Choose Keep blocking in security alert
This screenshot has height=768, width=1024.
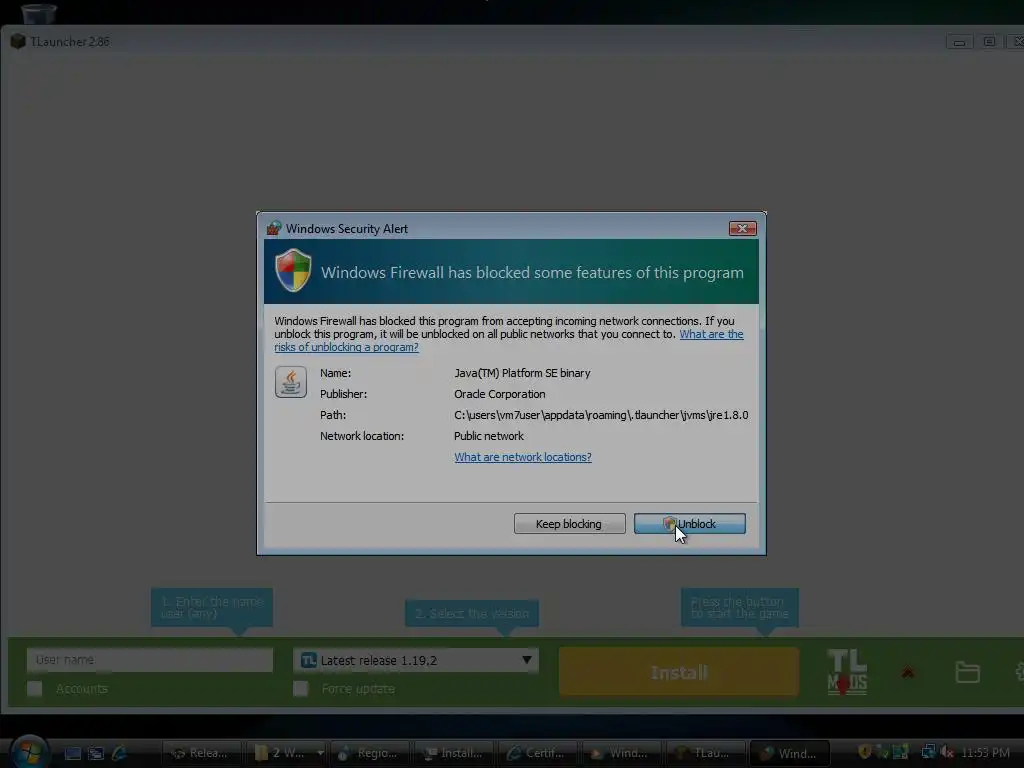[569, 524]
